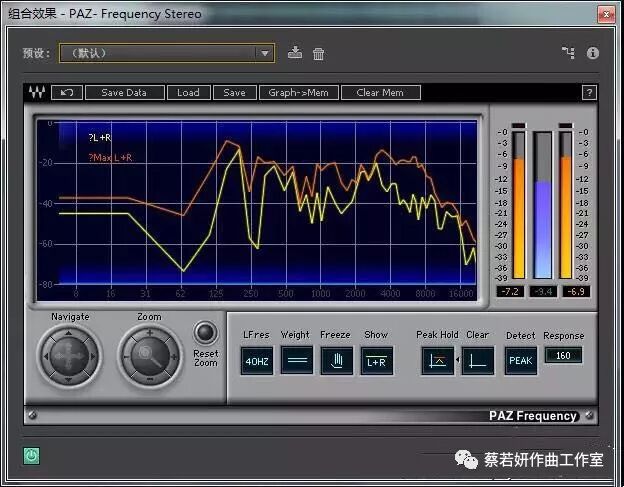624x487 pixels.
Task: Click Graph->Mem button
Action: 298,92
